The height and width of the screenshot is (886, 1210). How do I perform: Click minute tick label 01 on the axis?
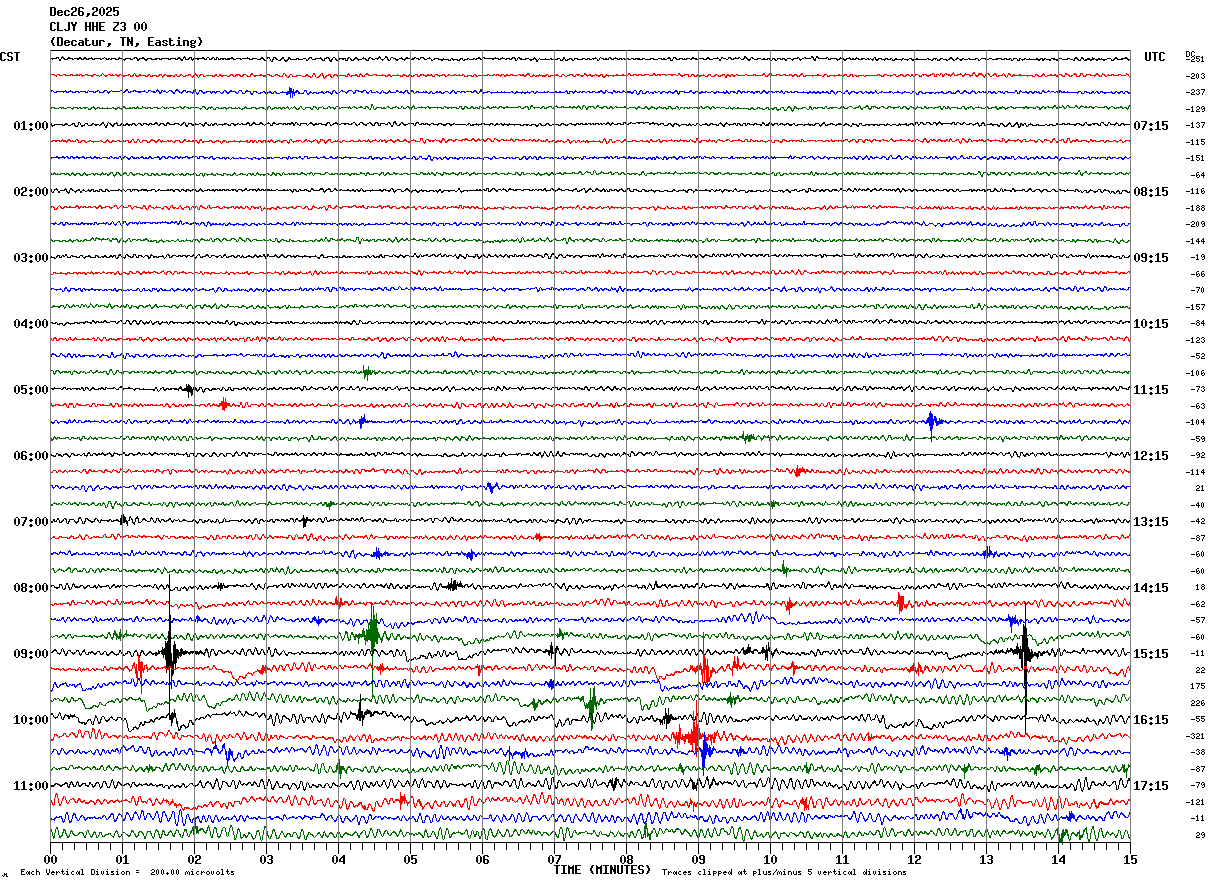(x=122, y=859)
